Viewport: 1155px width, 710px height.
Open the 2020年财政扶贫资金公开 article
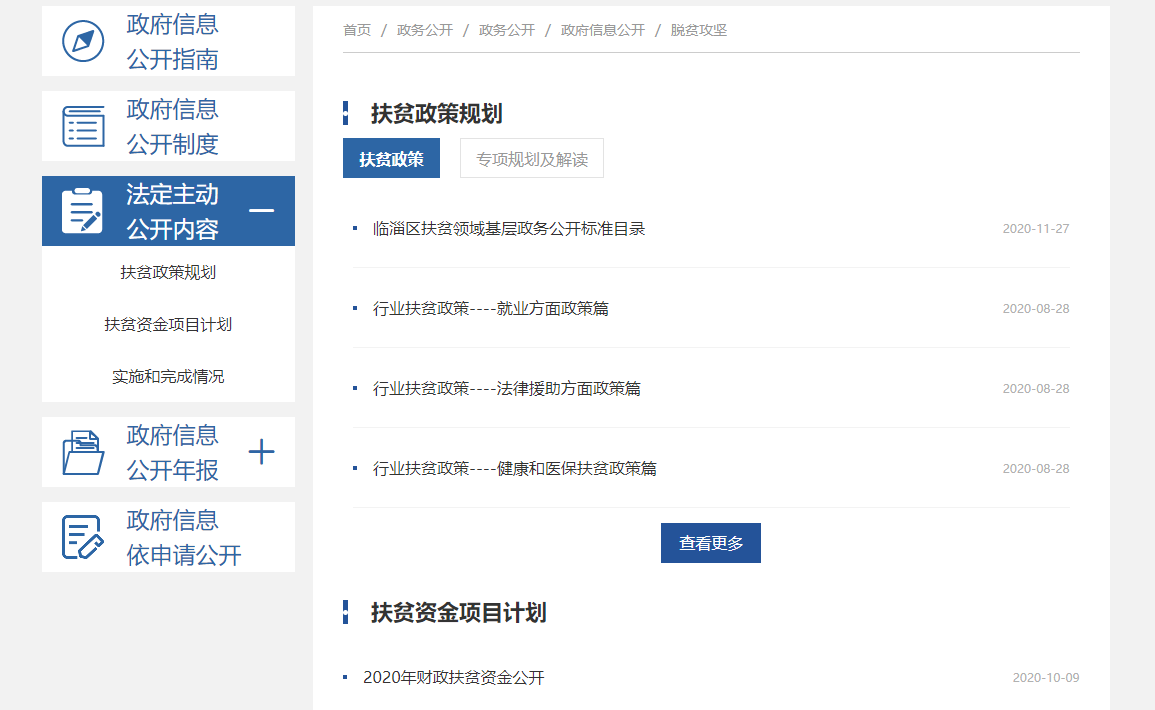point(454,678)
